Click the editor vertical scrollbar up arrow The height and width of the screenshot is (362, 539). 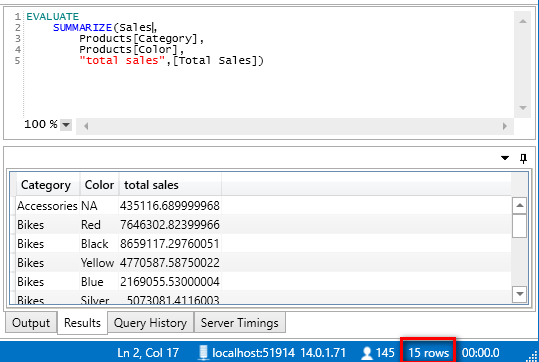tap(523, 21)
